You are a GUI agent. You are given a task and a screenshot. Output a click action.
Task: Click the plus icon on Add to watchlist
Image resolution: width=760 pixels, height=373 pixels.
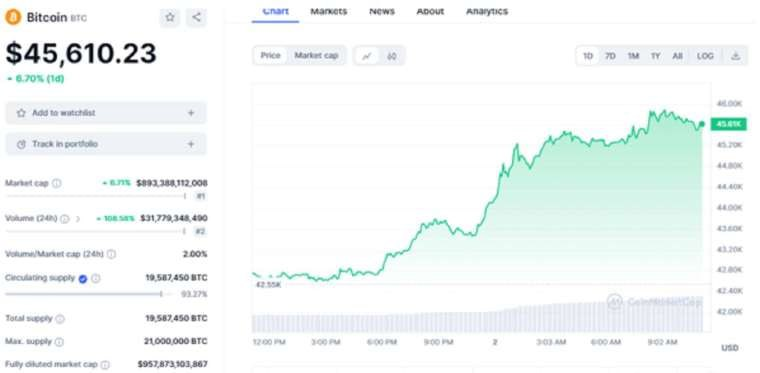pyautogui.click(x=191, y=113)
